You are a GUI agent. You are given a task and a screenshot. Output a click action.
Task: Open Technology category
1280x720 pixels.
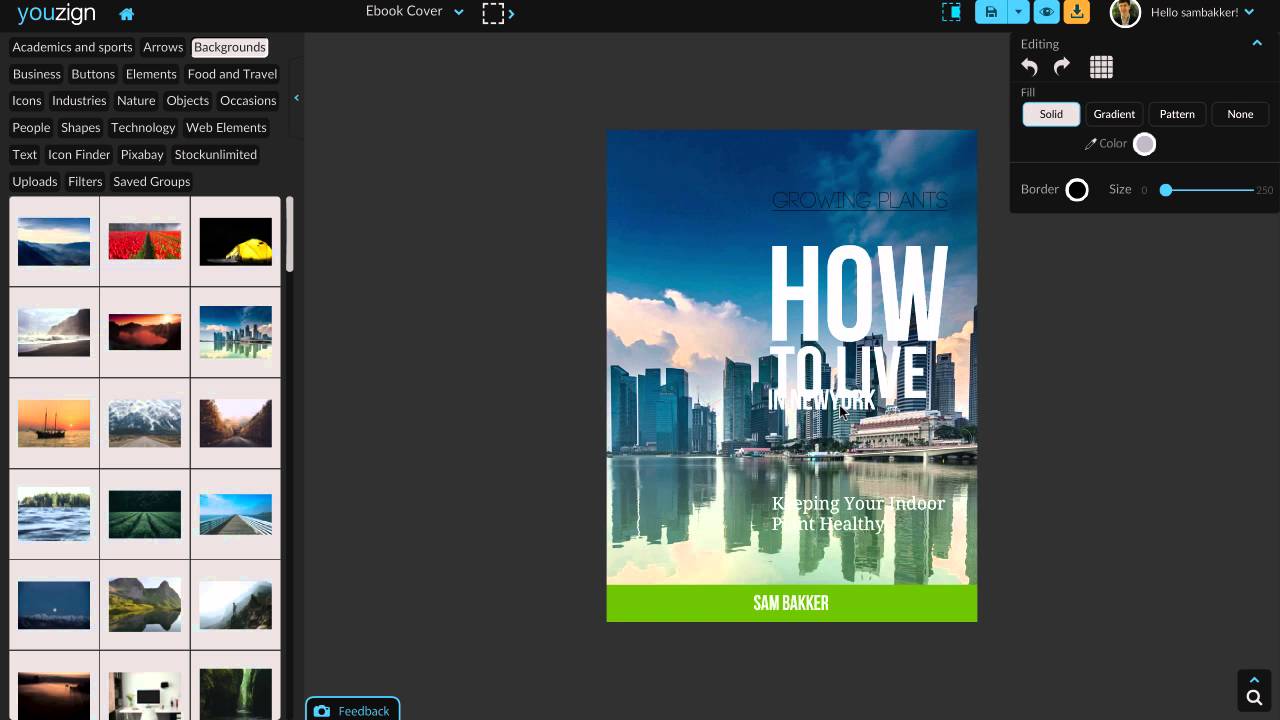coord(143,128)
